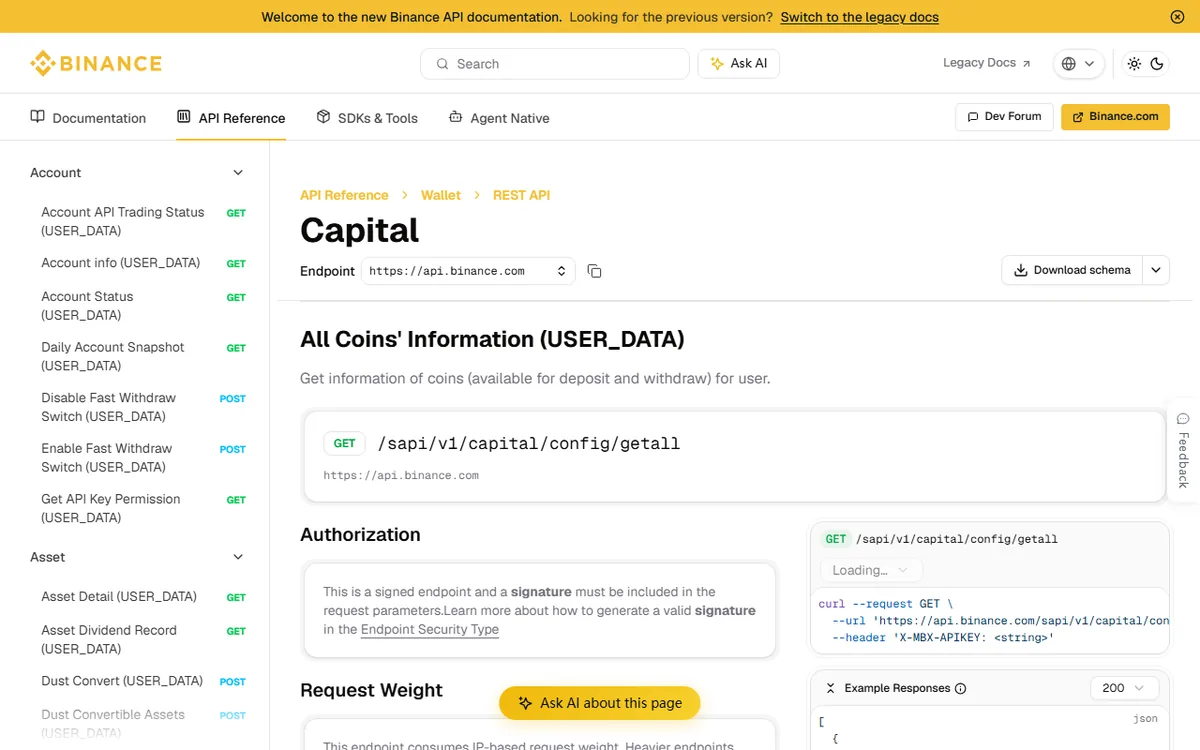Click Example Responses info icon
This screenshot has height=750, width=1200.
(961, 688)
